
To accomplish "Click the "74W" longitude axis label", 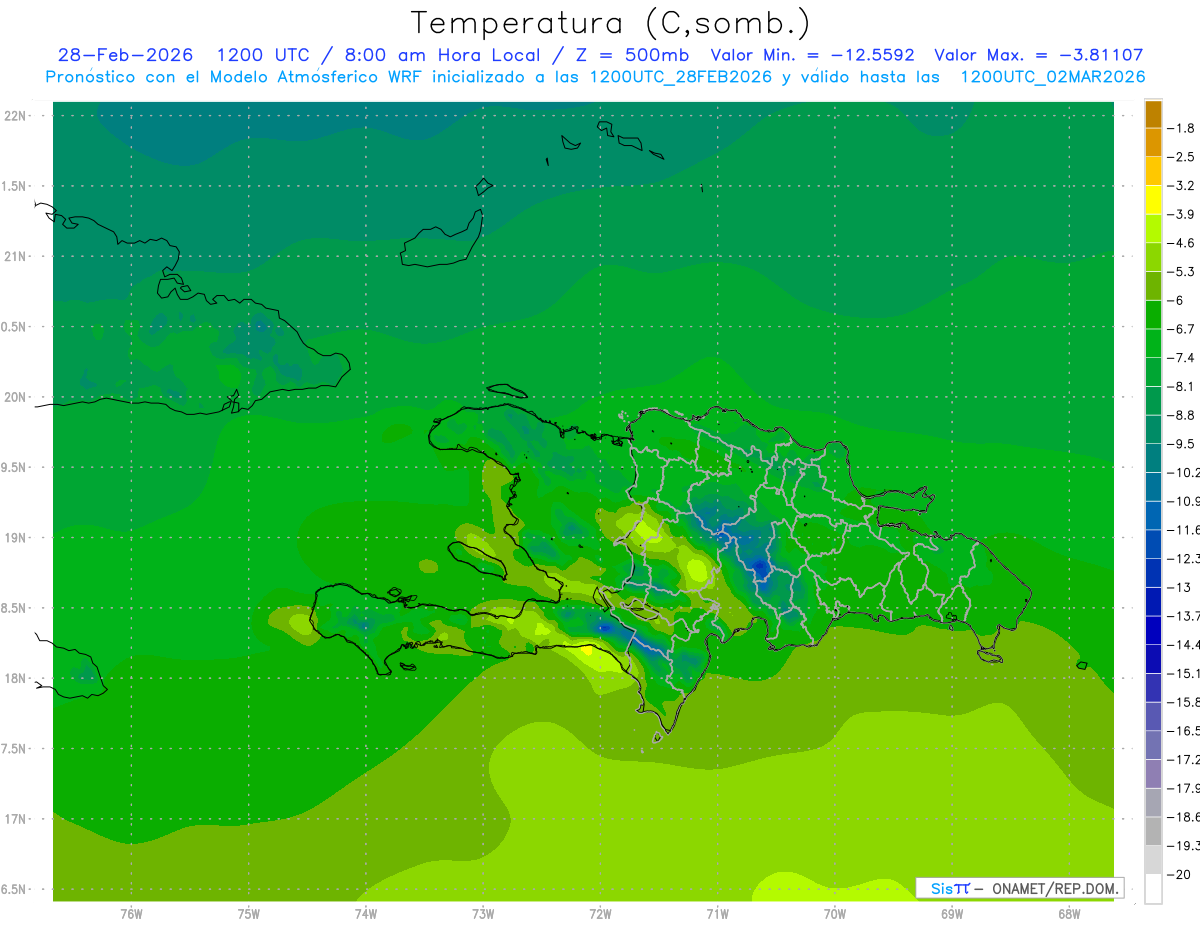I will pos(366,914).
